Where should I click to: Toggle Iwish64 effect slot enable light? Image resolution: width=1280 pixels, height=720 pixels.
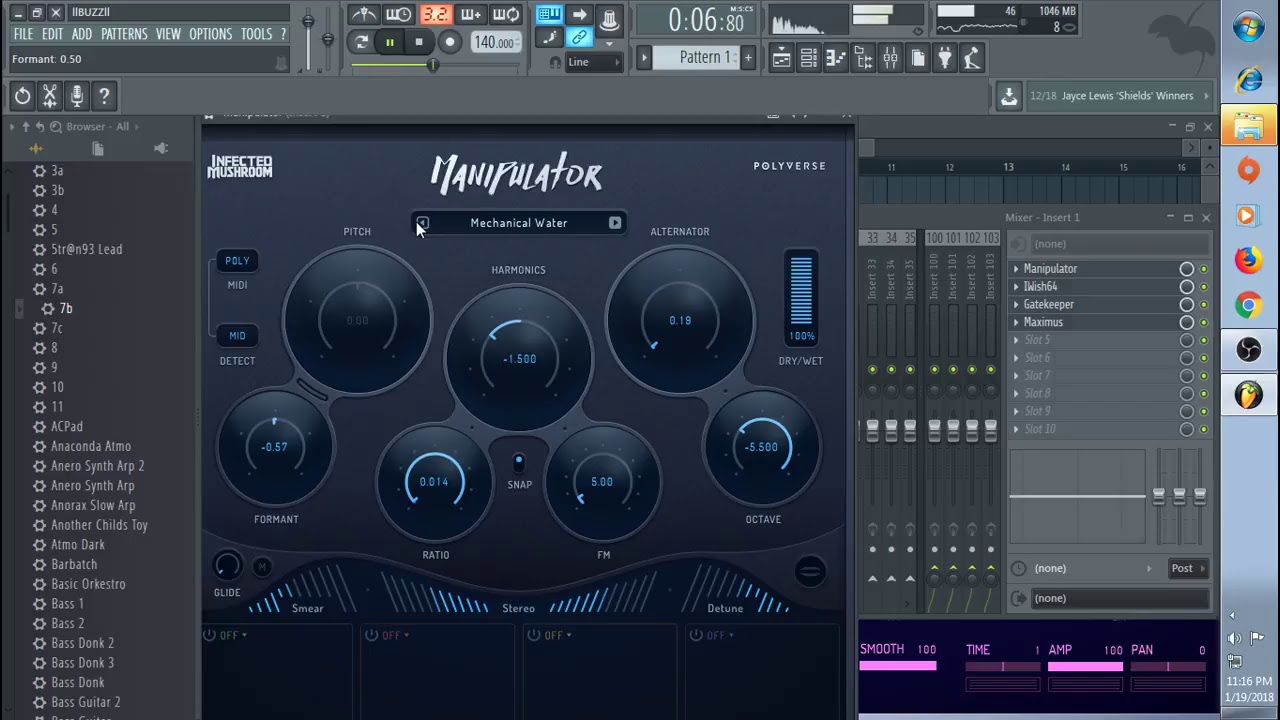[x=1203, y=287]
